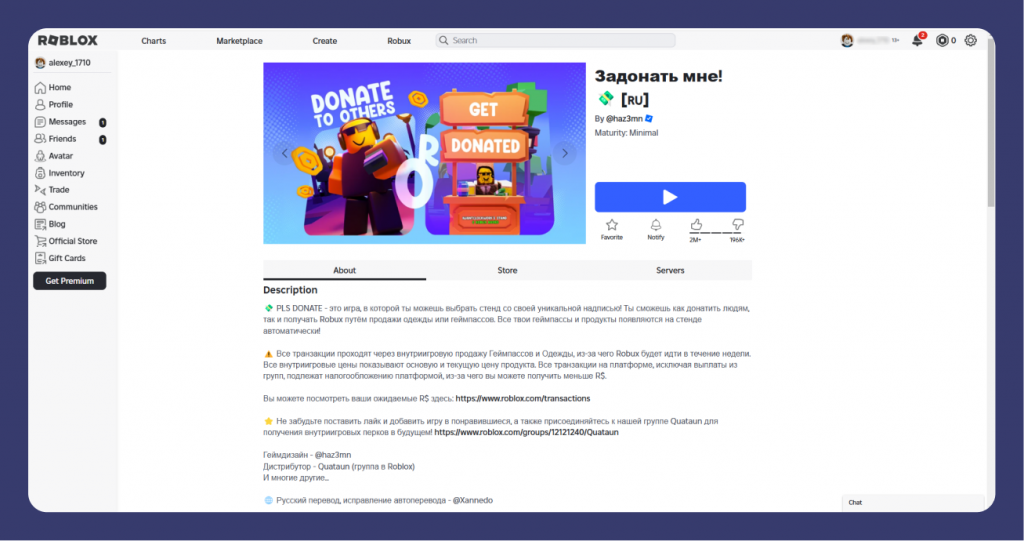Viewport: 1024px width, 541px height.
Task: Dislike the game with thumbs down
Action: 737,226
